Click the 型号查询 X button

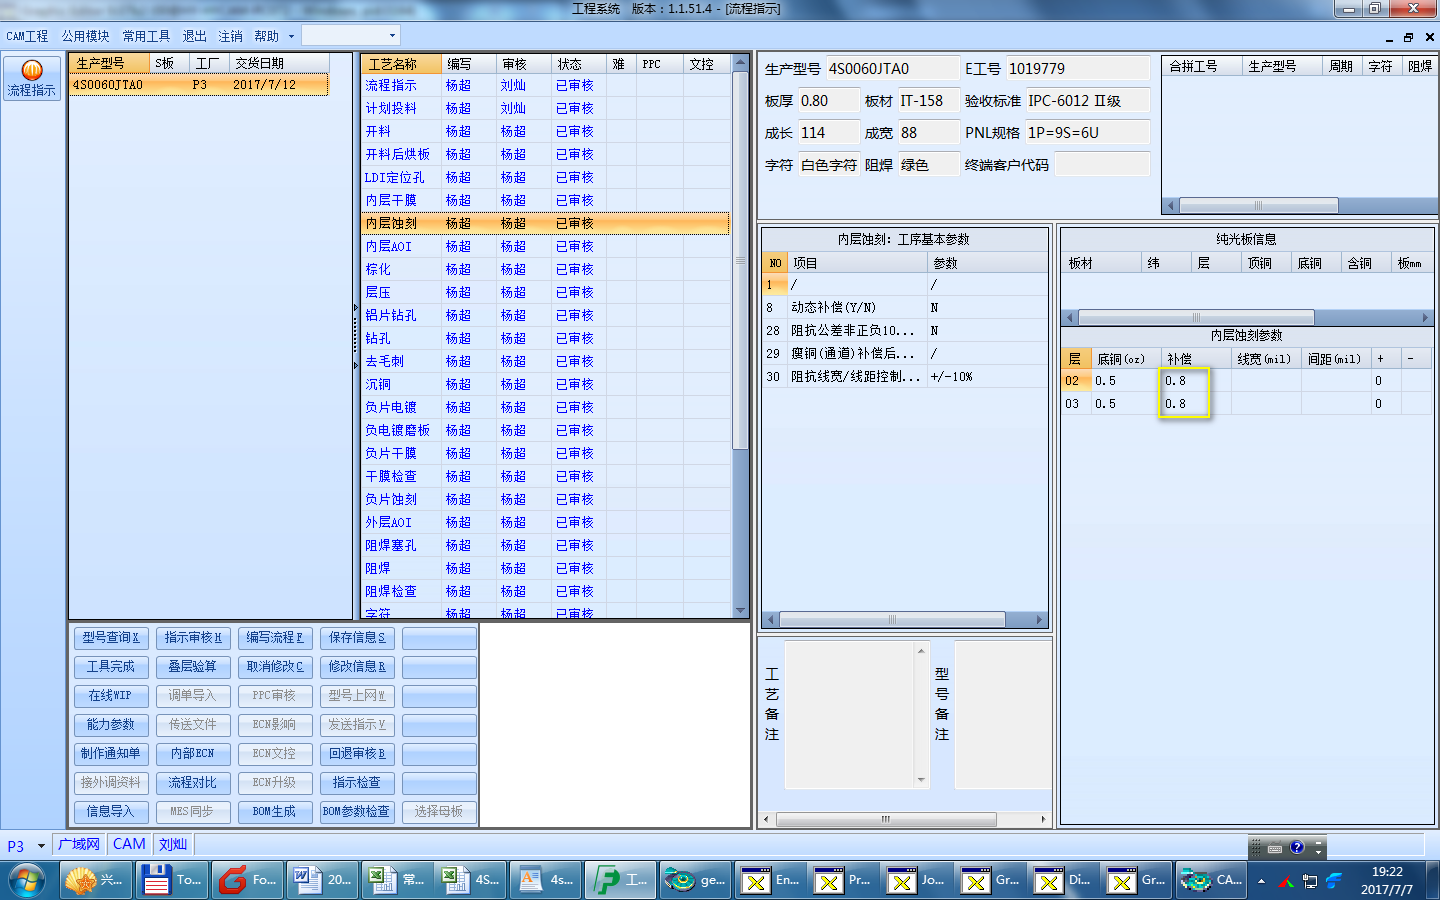pyautogui.click(x=111, y=638)
